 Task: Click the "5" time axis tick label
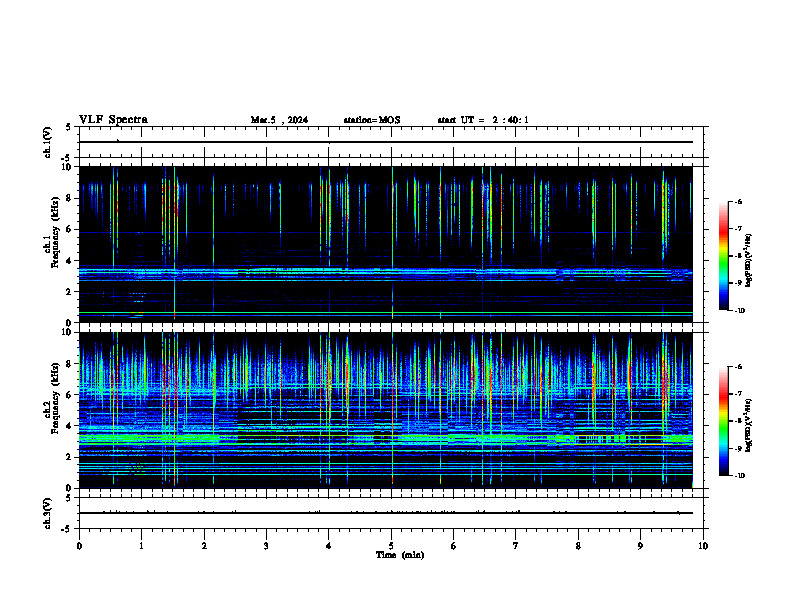pos(391,546)
